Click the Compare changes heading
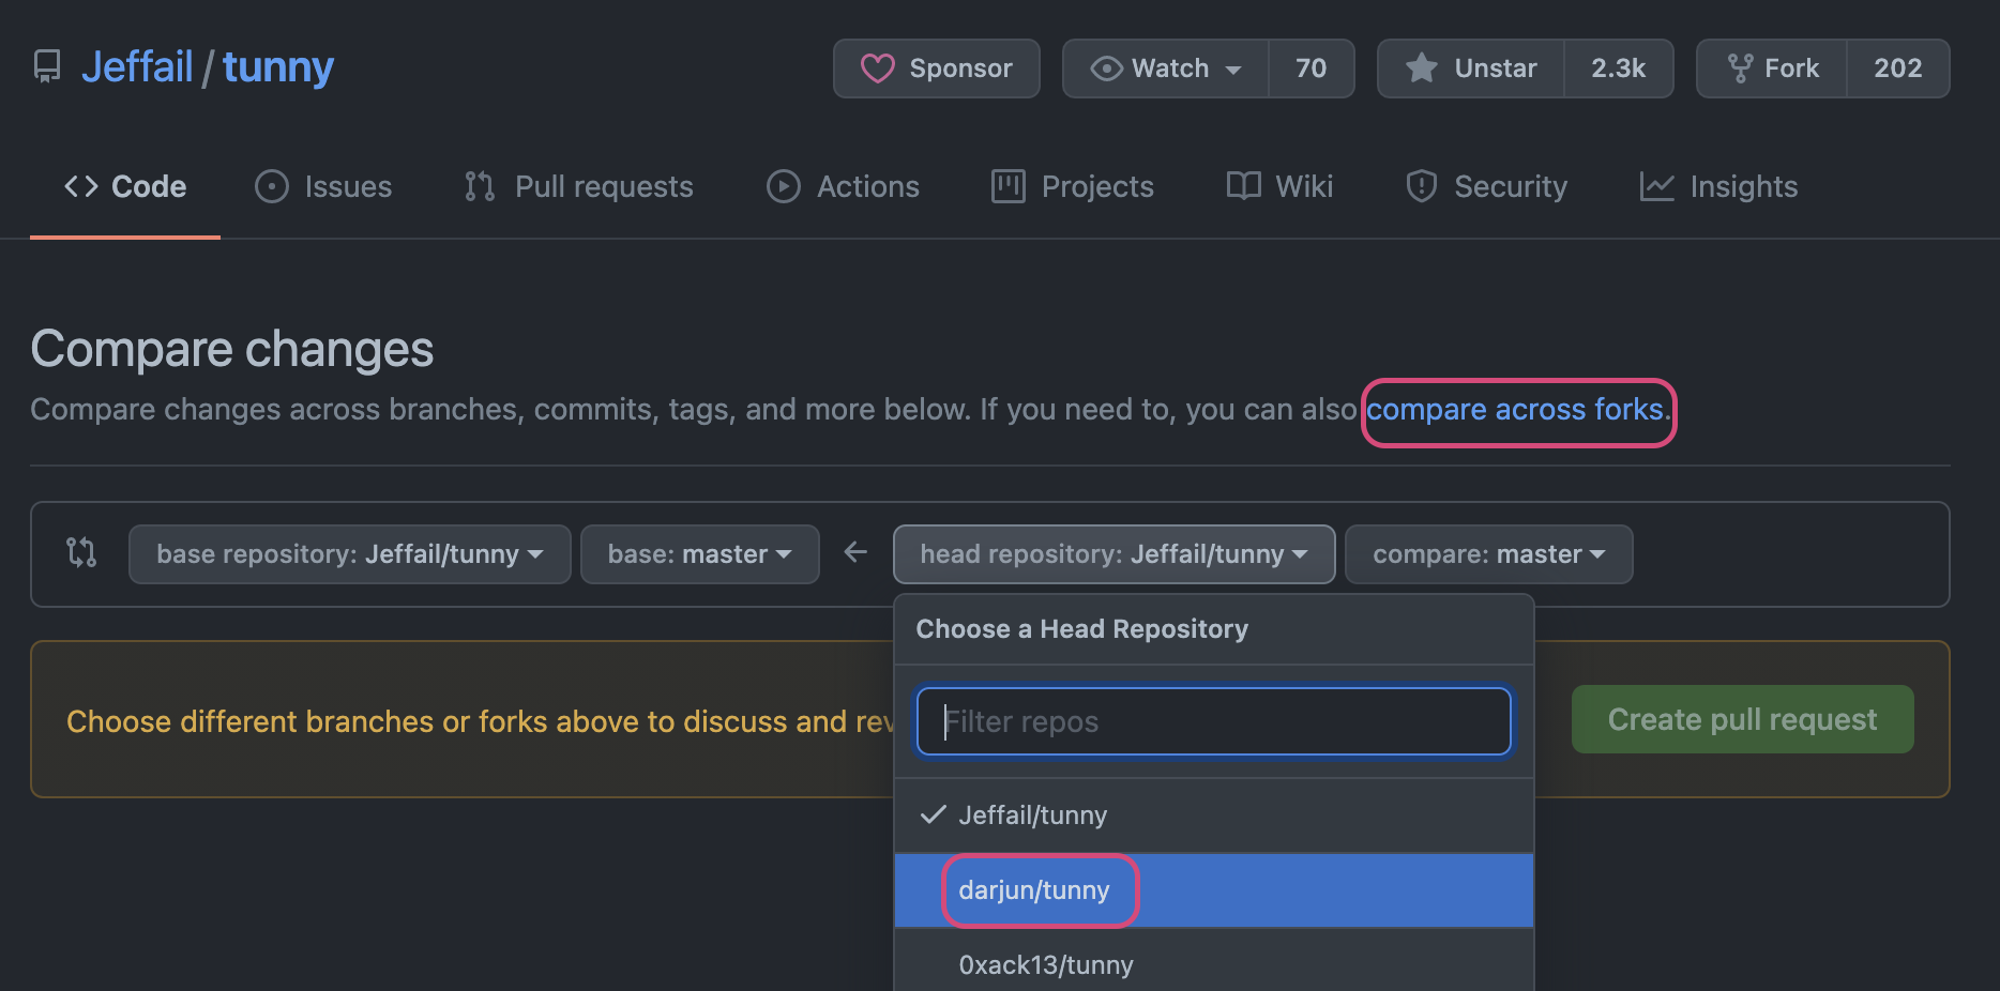 click(232, 349)
